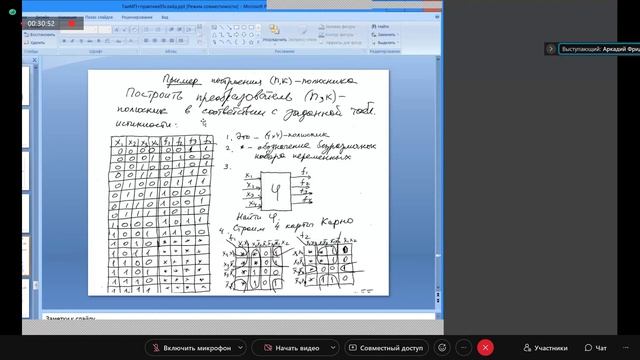Screen dimensions: 640x360
Task: Open the Заменить dropdown arrow
Action: point(398,35)
